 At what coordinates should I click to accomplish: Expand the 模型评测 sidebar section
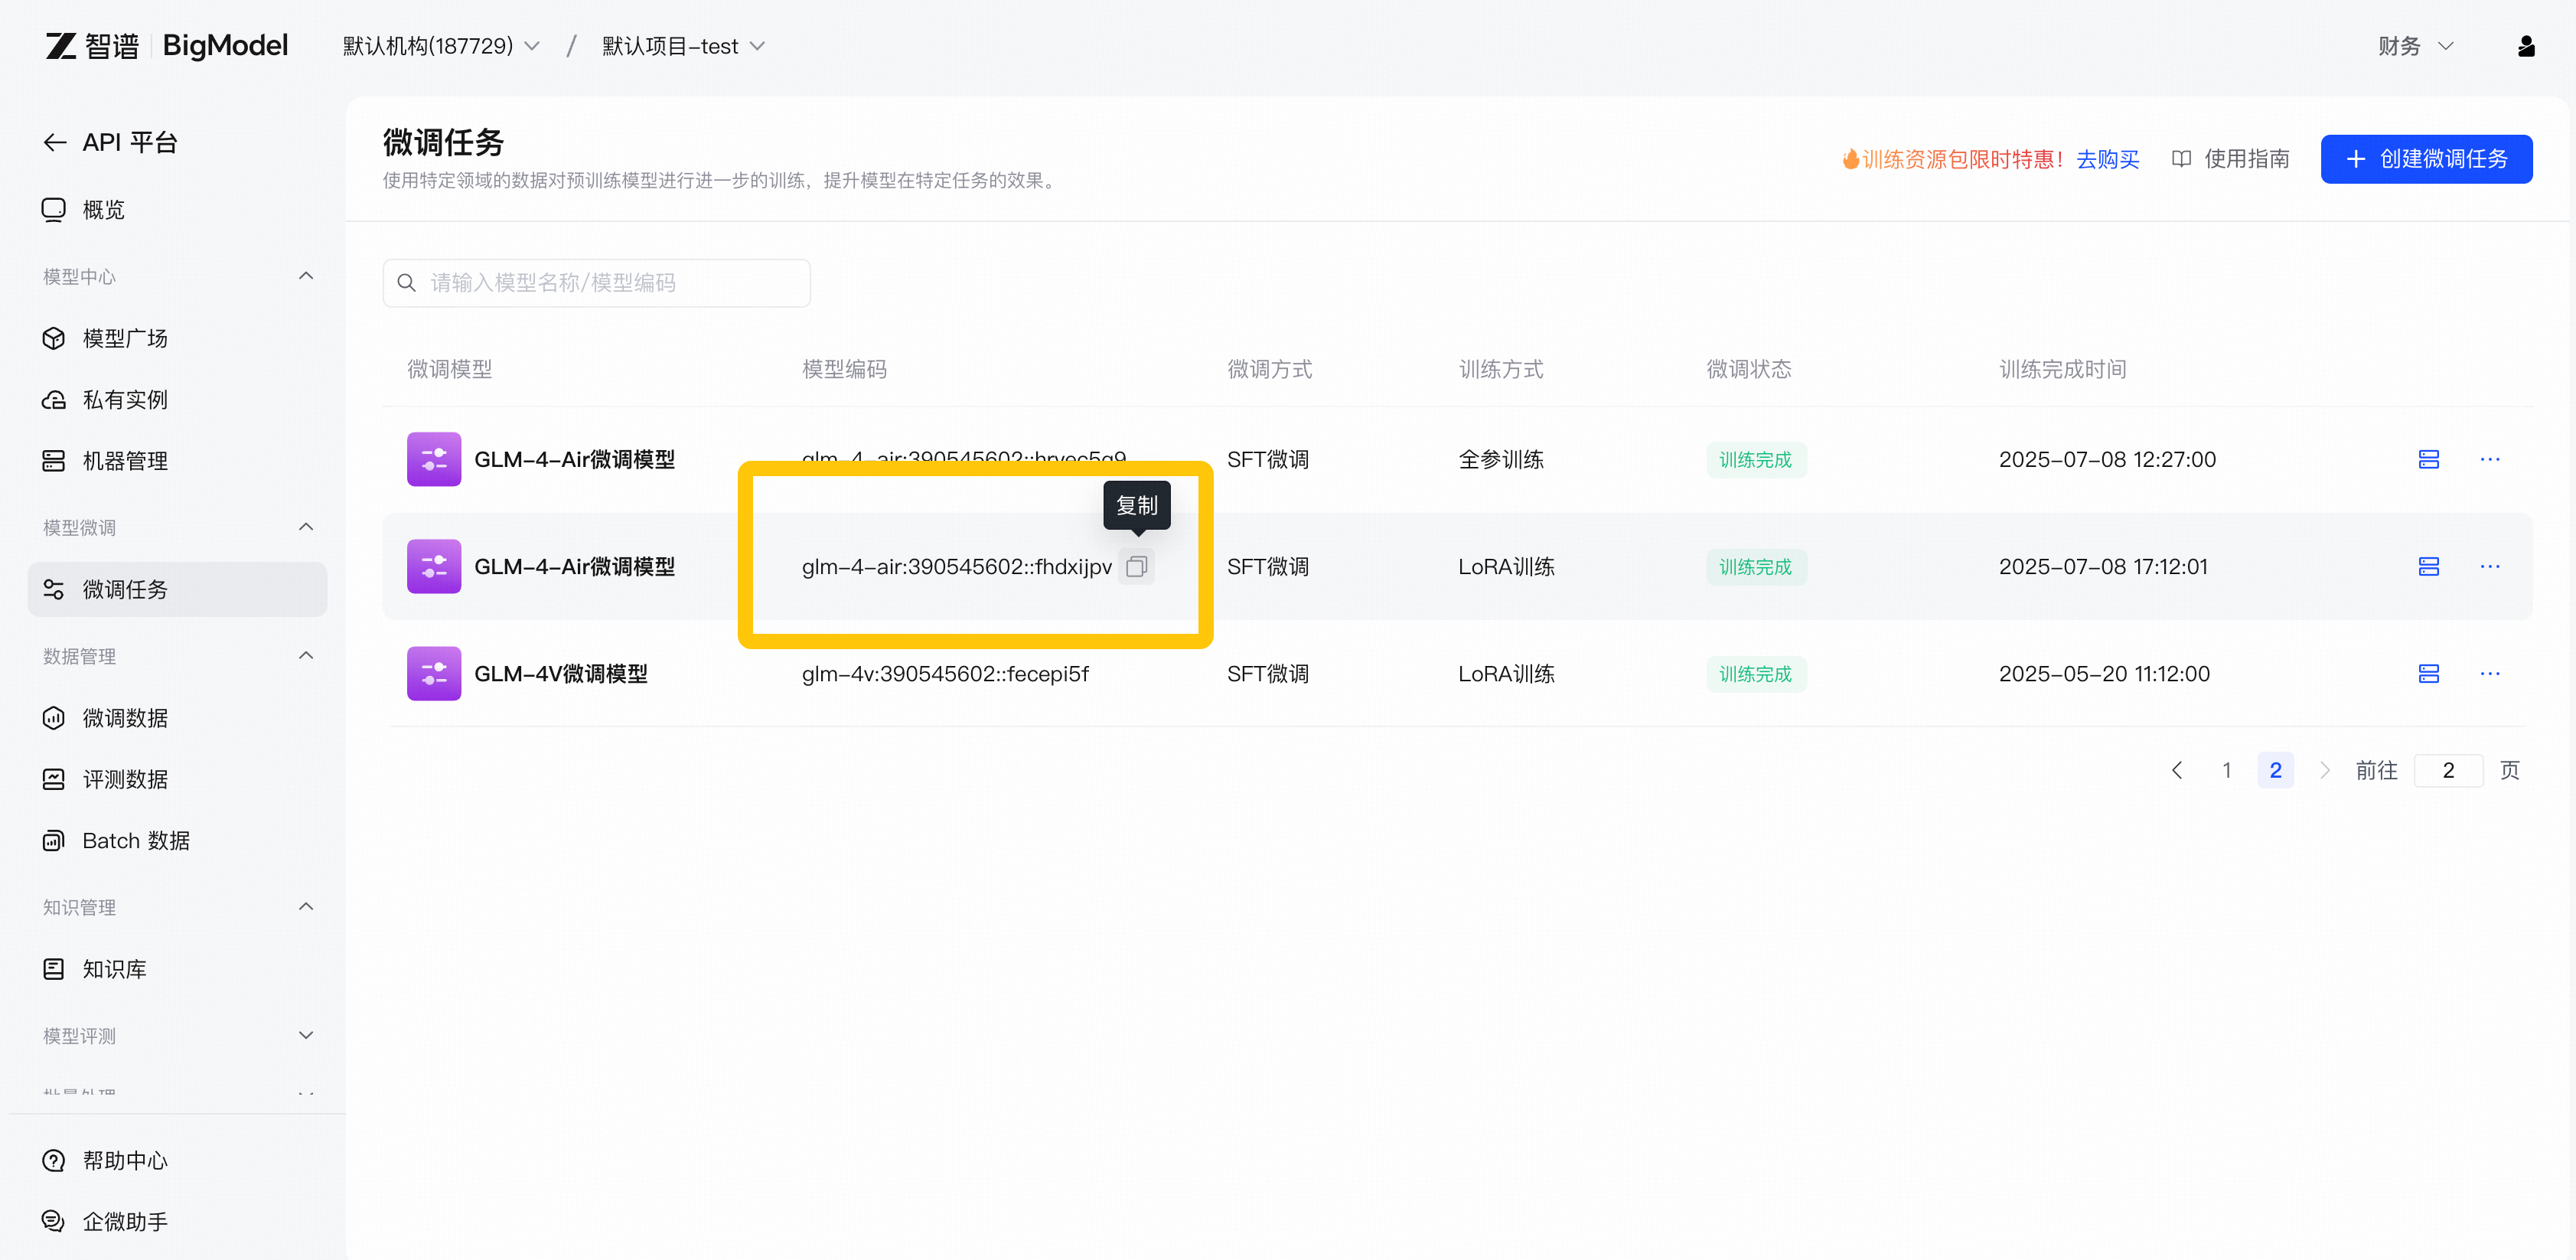click(306, 1036)
